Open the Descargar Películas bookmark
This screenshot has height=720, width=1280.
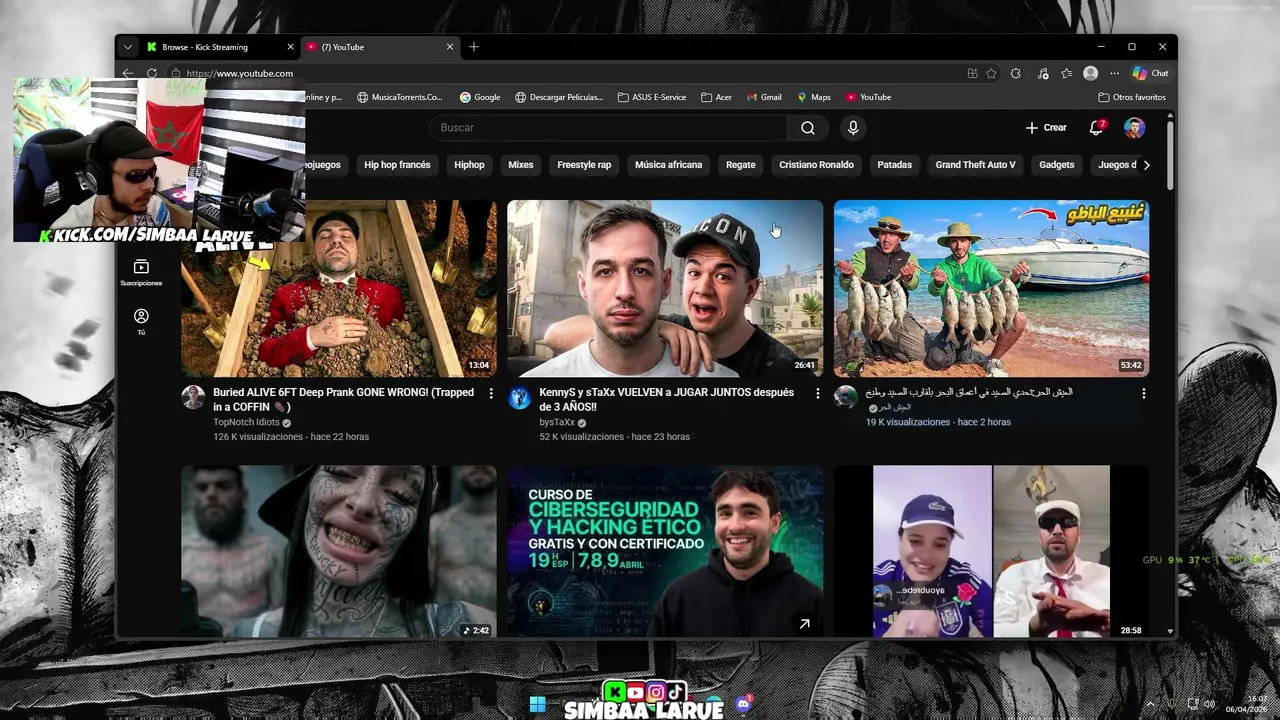[559, 97]
